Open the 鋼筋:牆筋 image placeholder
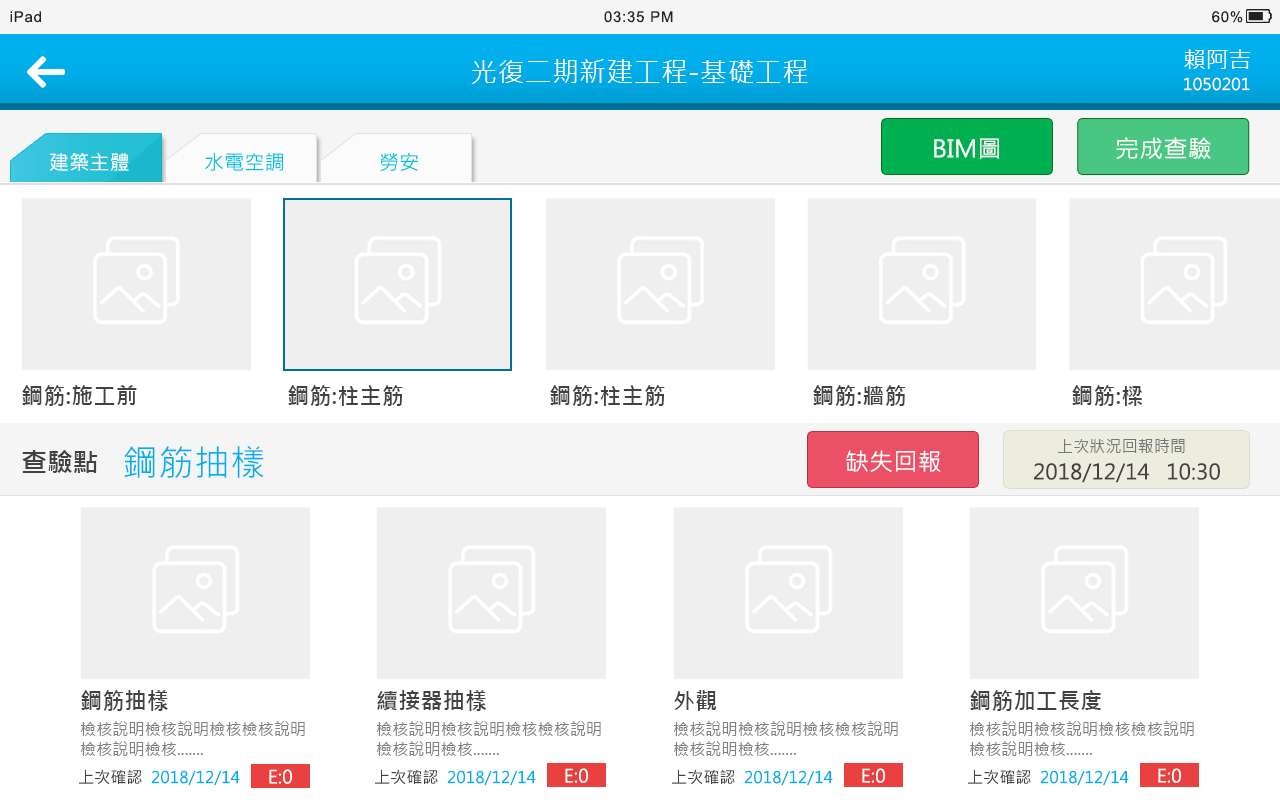This screenshot has height=800, width=1280. tap(921, 284)
